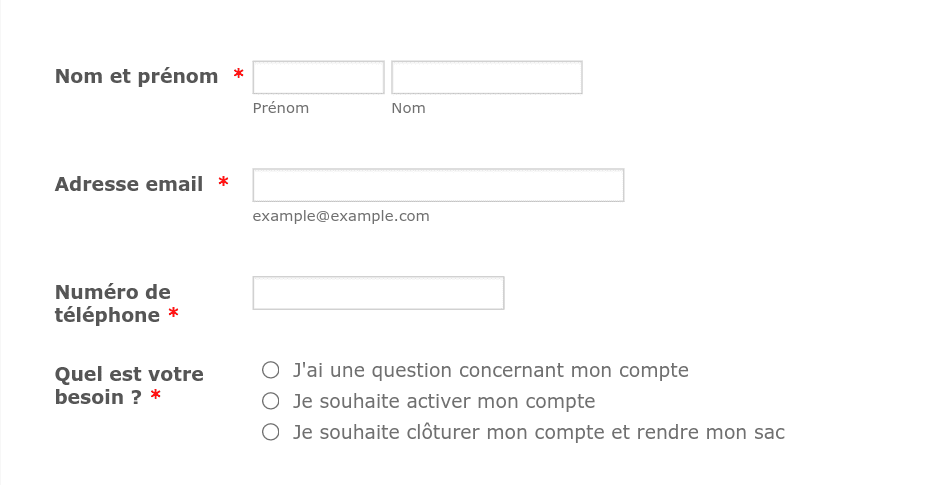Screen dimensions: 930x485
Task: Click the "Nom" sub-label under second box
Action: [x=408, y=109]
